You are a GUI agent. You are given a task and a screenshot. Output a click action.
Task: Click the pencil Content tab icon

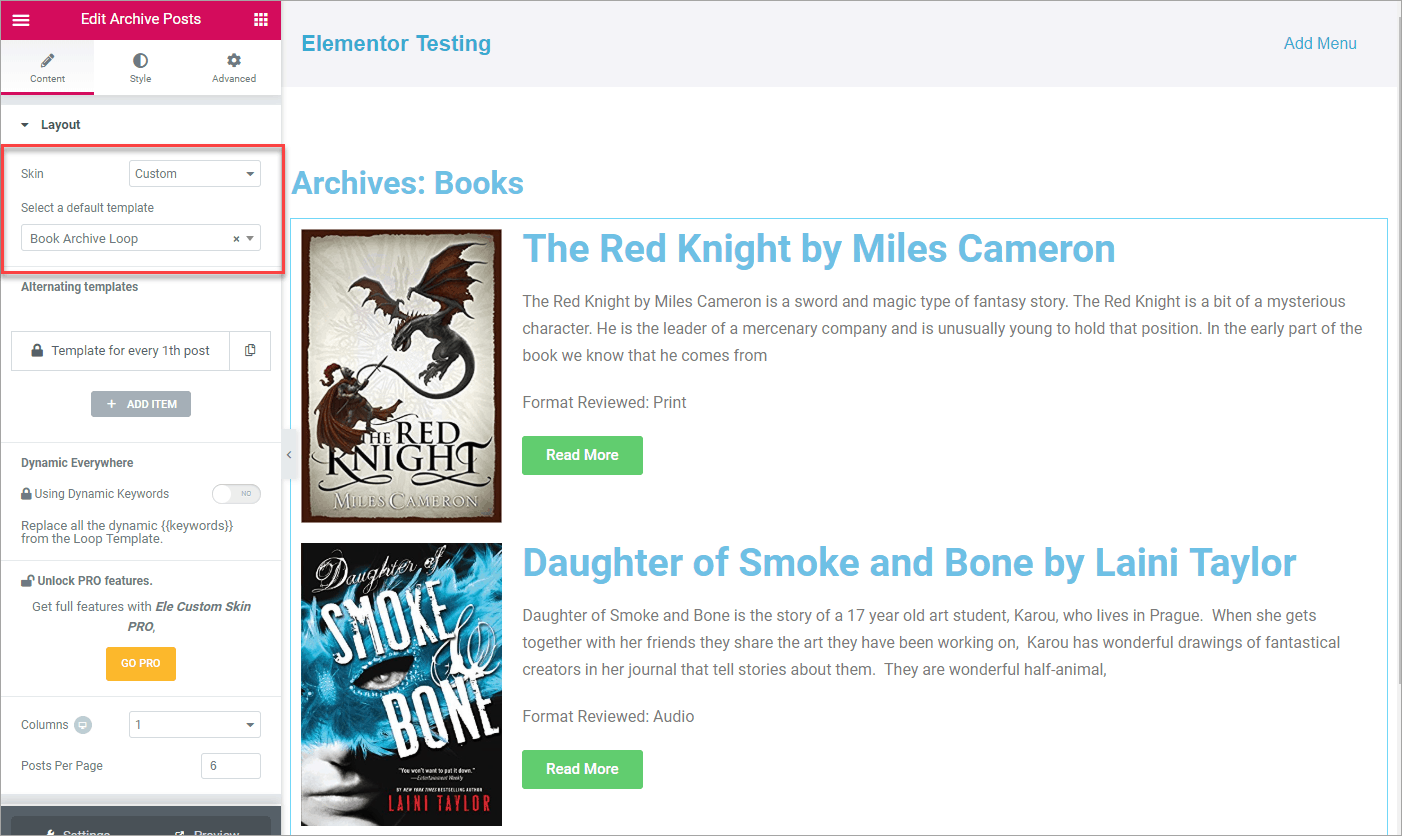point(47,61)
